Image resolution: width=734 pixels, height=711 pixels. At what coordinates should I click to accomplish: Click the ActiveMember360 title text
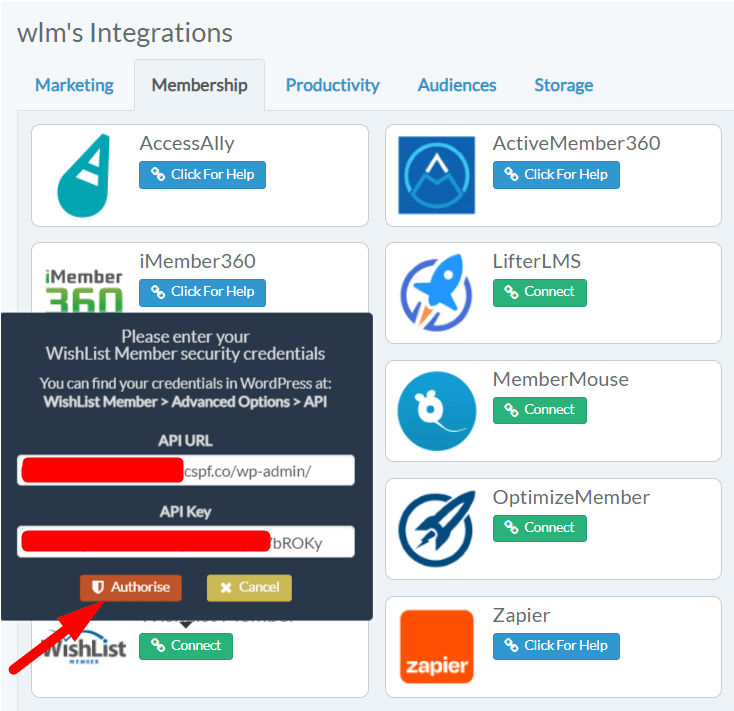(576, 143)
